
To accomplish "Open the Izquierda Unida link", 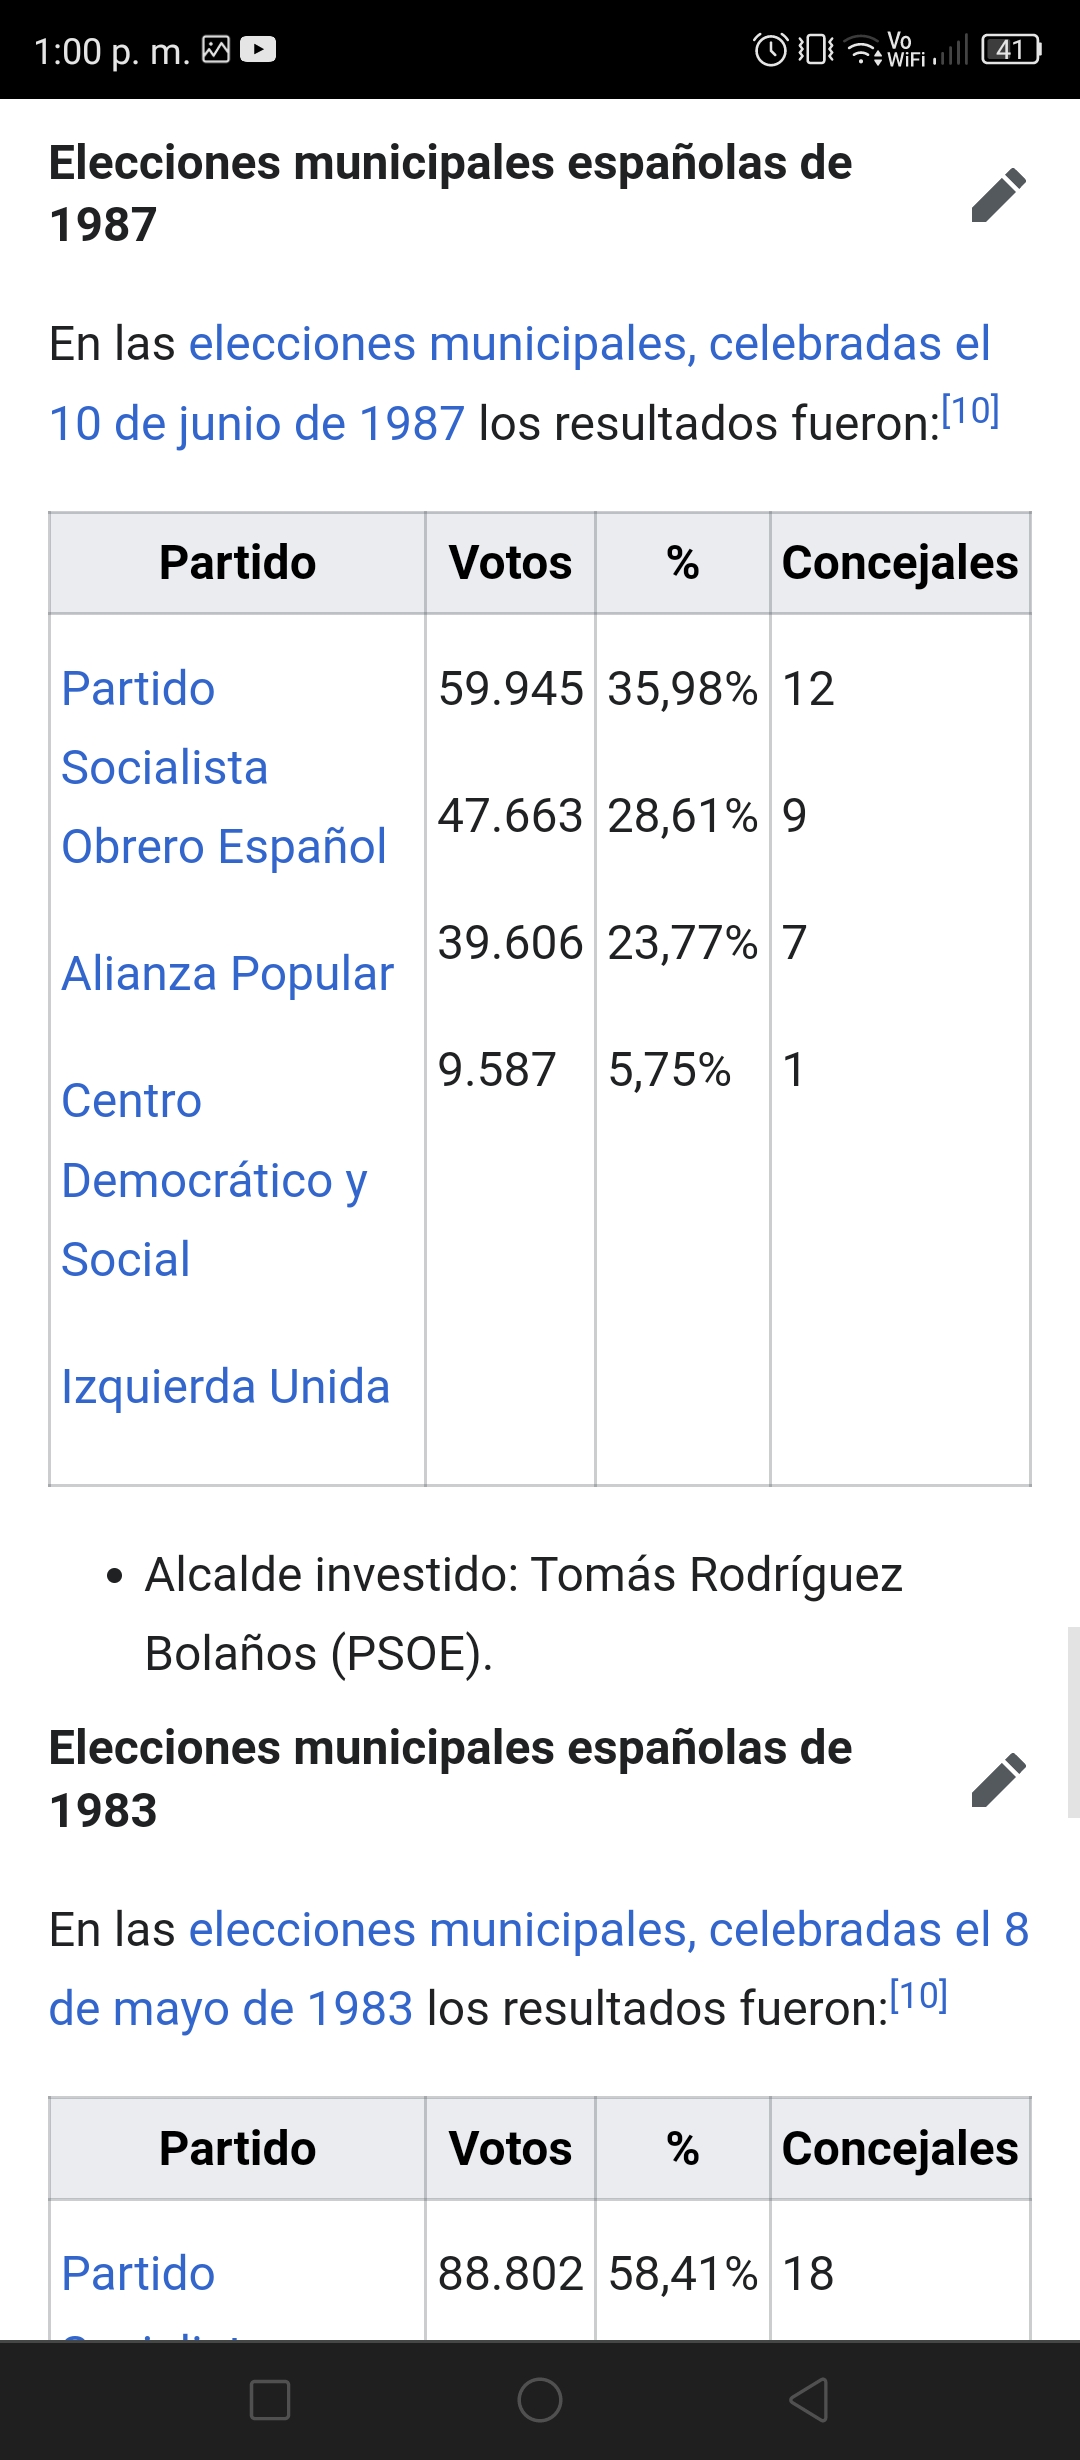I will click(225, 1387).
